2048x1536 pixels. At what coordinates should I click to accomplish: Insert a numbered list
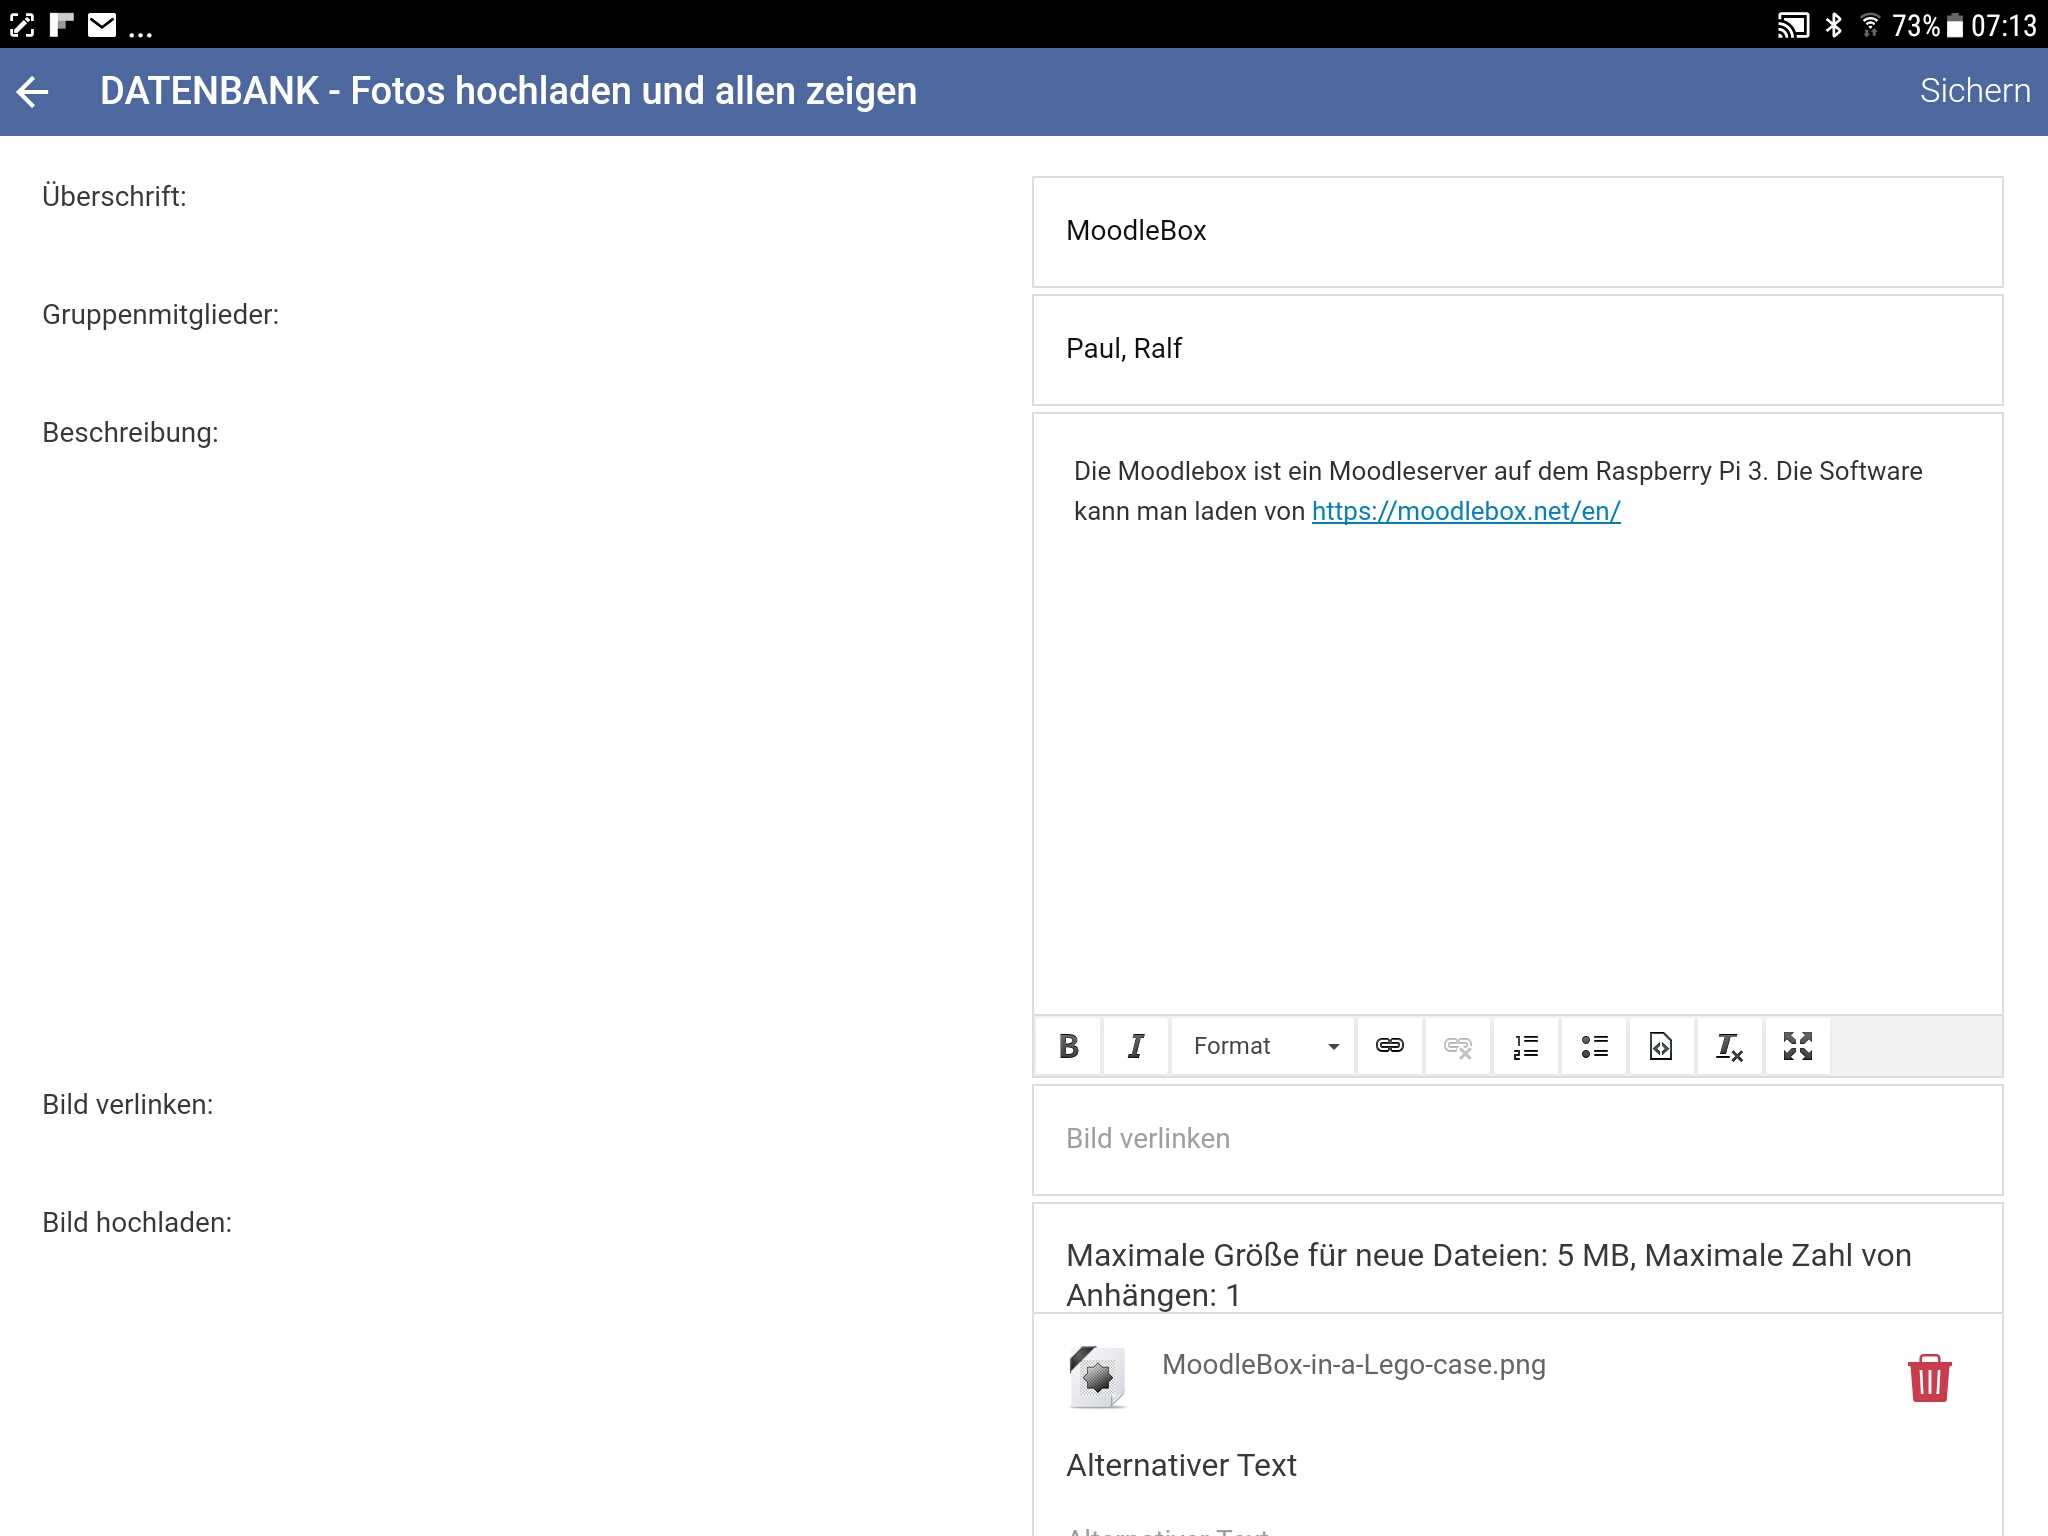[1526, 1046]
